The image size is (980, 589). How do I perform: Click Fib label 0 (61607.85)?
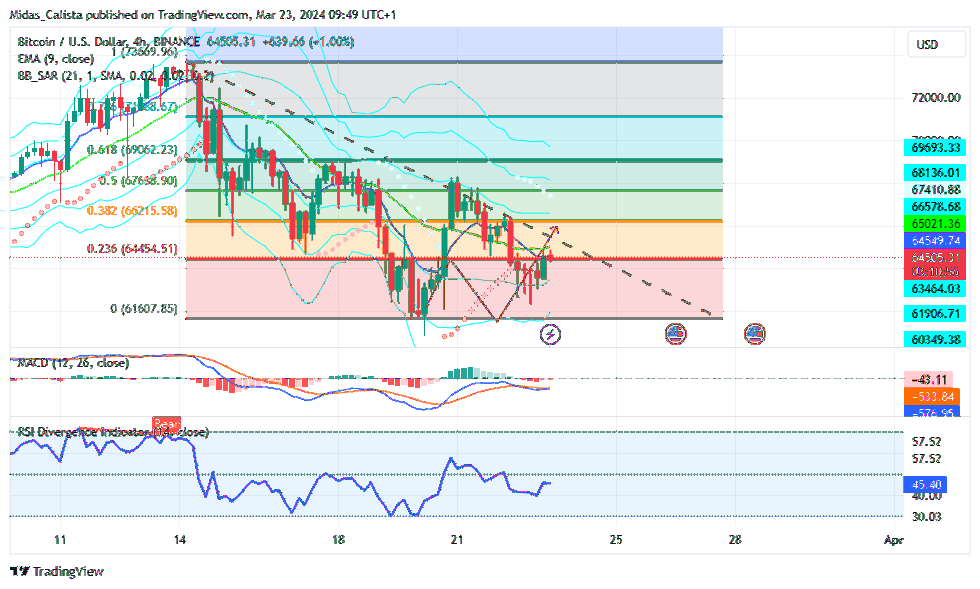tap(144, 309)
